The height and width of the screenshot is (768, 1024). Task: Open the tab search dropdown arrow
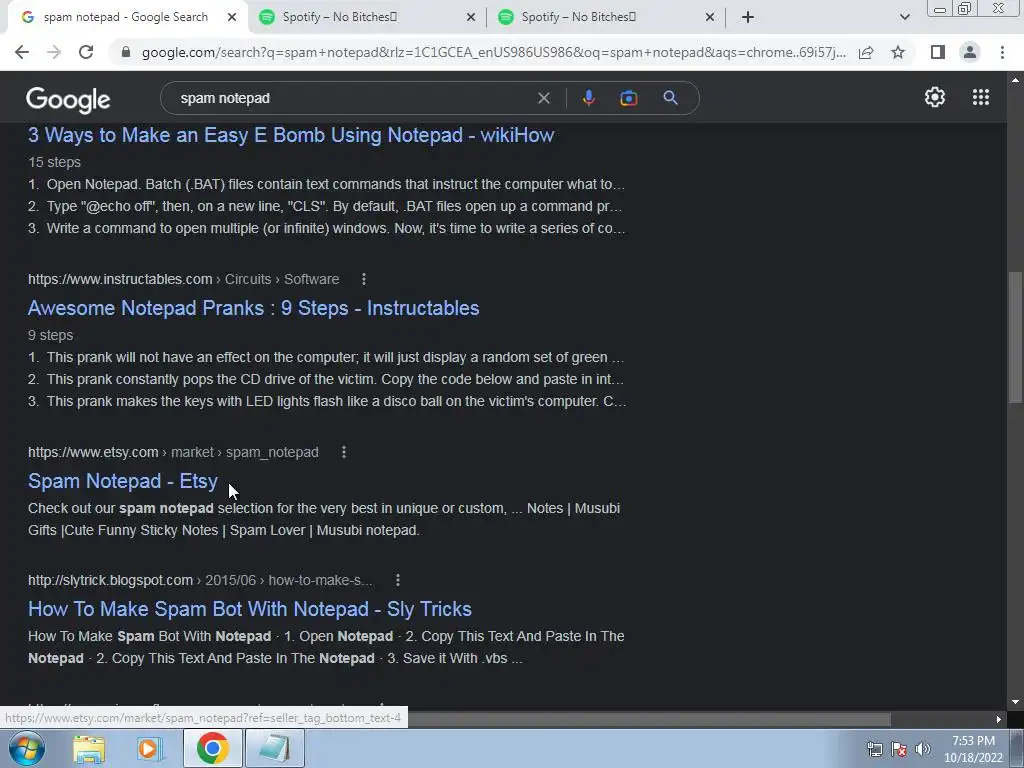904,17
